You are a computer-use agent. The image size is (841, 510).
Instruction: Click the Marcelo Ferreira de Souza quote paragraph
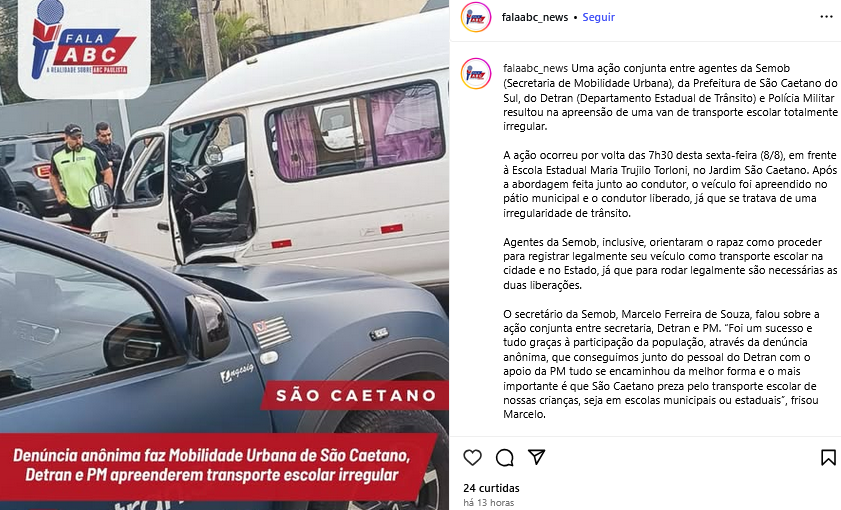[x=661, y=364]
